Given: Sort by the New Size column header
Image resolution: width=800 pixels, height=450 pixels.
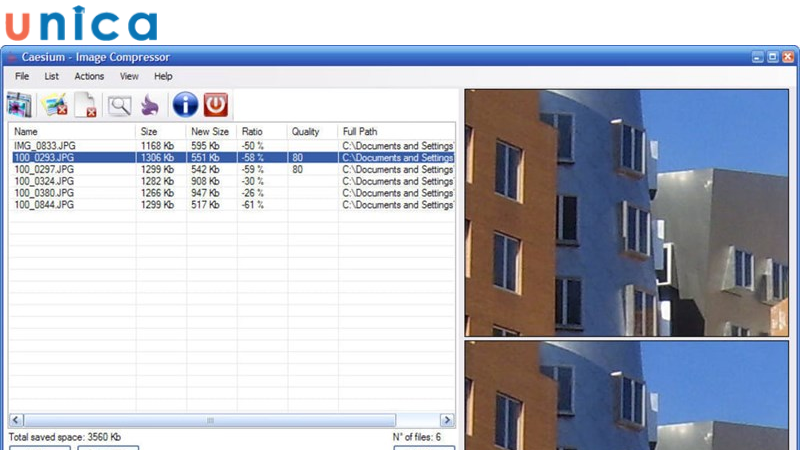Looking at the screenshot, I should click(211, 132).
